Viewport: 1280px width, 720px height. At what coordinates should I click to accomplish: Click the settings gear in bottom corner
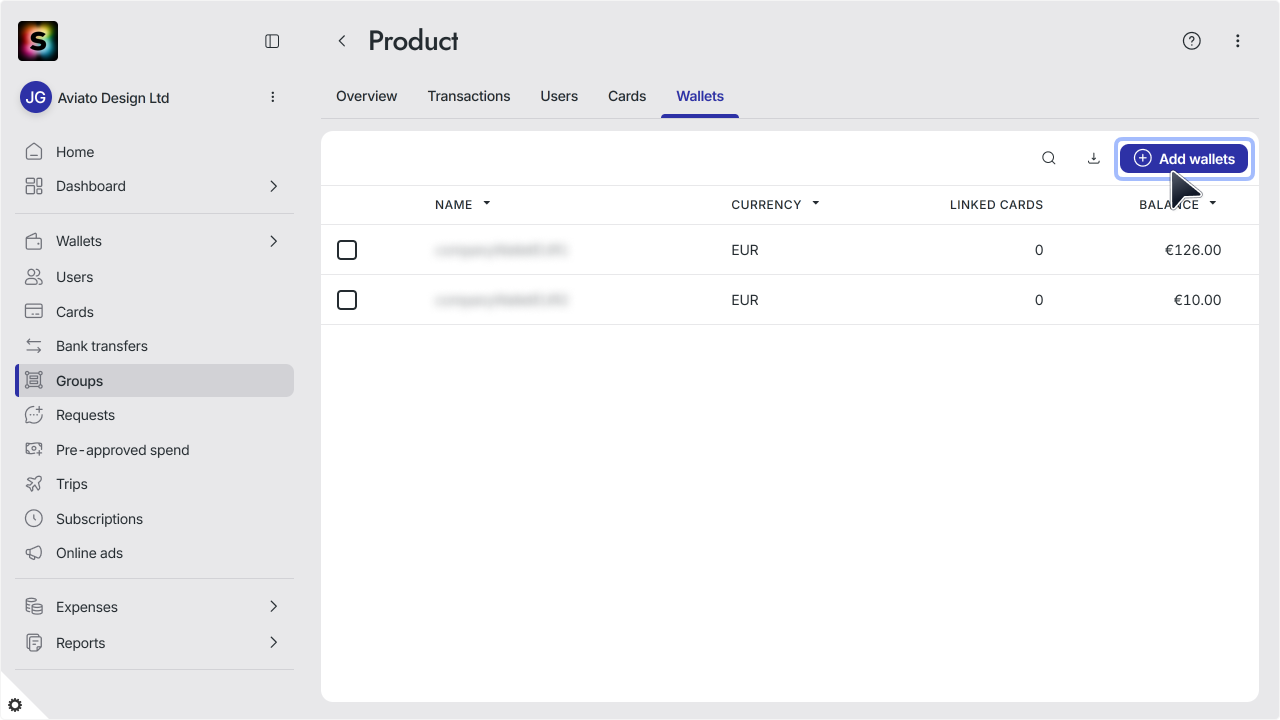15,705
